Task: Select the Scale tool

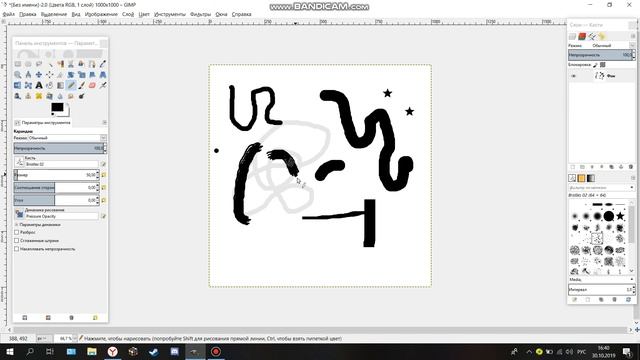Action: [81, 75]
